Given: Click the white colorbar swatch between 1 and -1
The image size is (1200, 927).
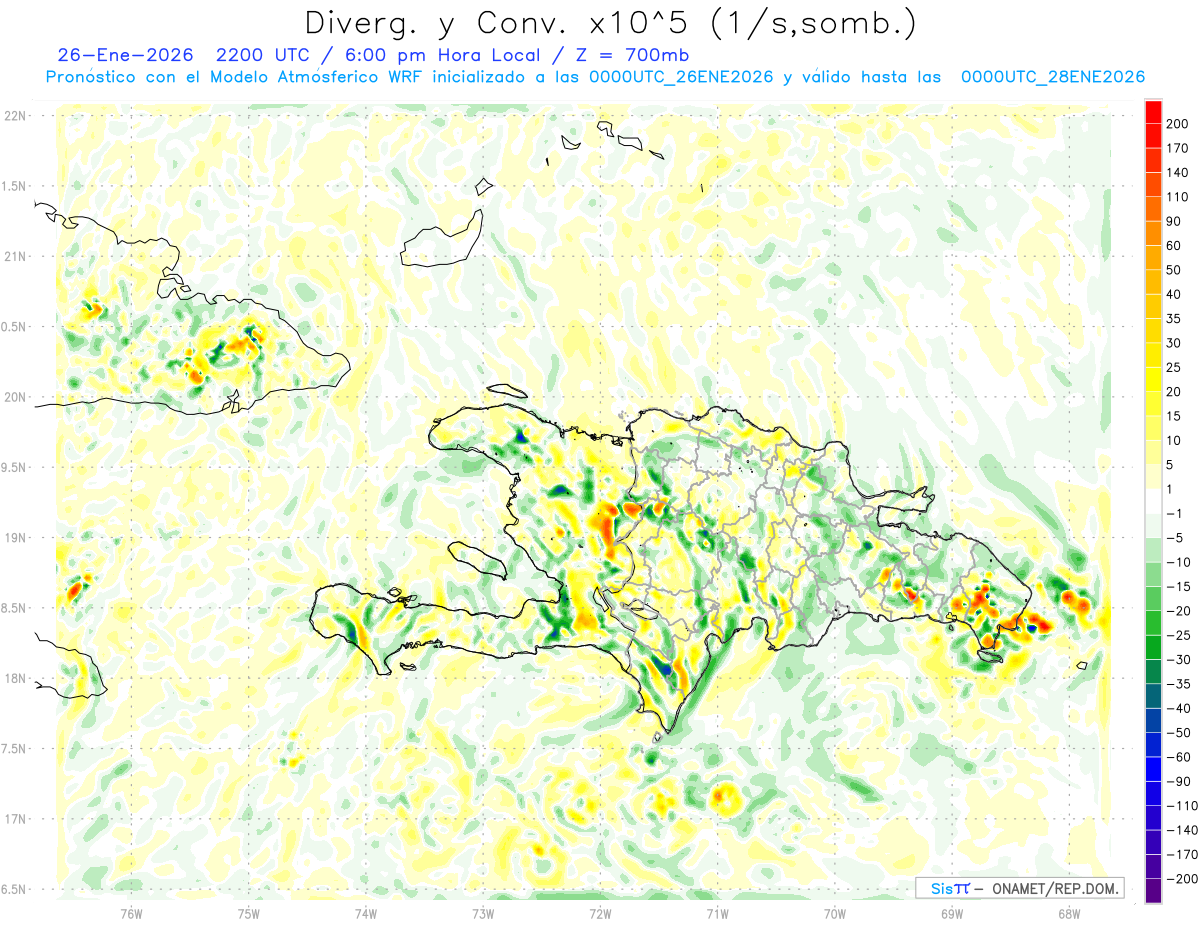Looking at the screenshot, I should click(1153, 501).
